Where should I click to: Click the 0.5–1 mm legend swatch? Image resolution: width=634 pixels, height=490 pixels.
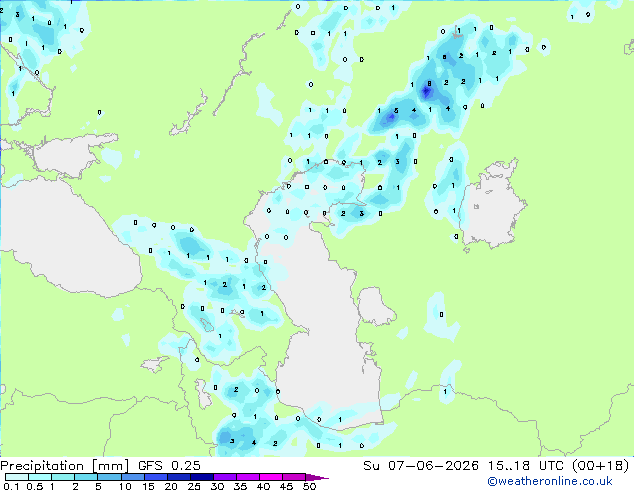pos(40,477)
